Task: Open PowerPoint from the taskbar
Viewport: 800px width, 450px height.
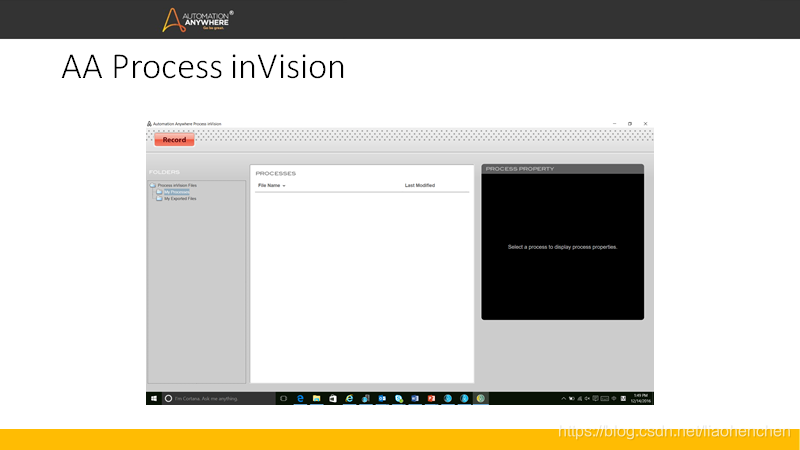Action: [431, 398]
